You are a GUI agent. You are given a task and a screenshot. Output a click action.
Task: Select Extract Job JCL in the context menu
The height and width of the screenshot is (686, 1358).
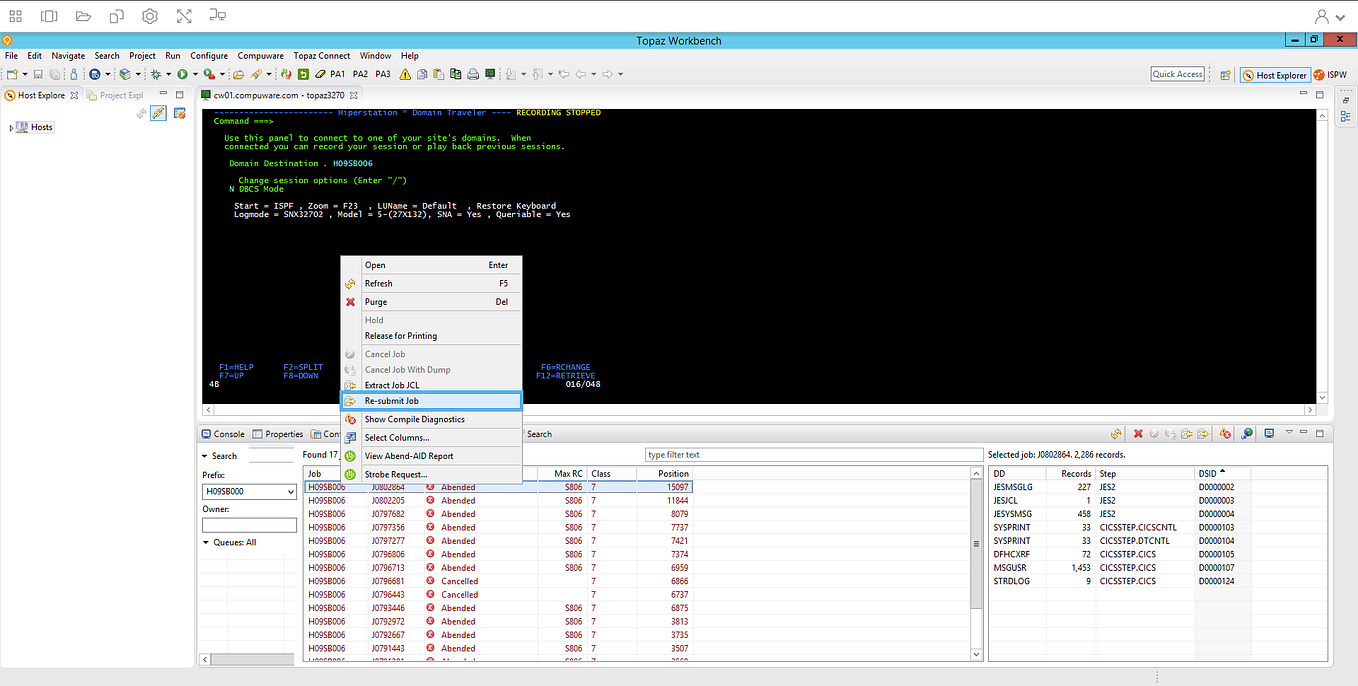click(391, 384)
